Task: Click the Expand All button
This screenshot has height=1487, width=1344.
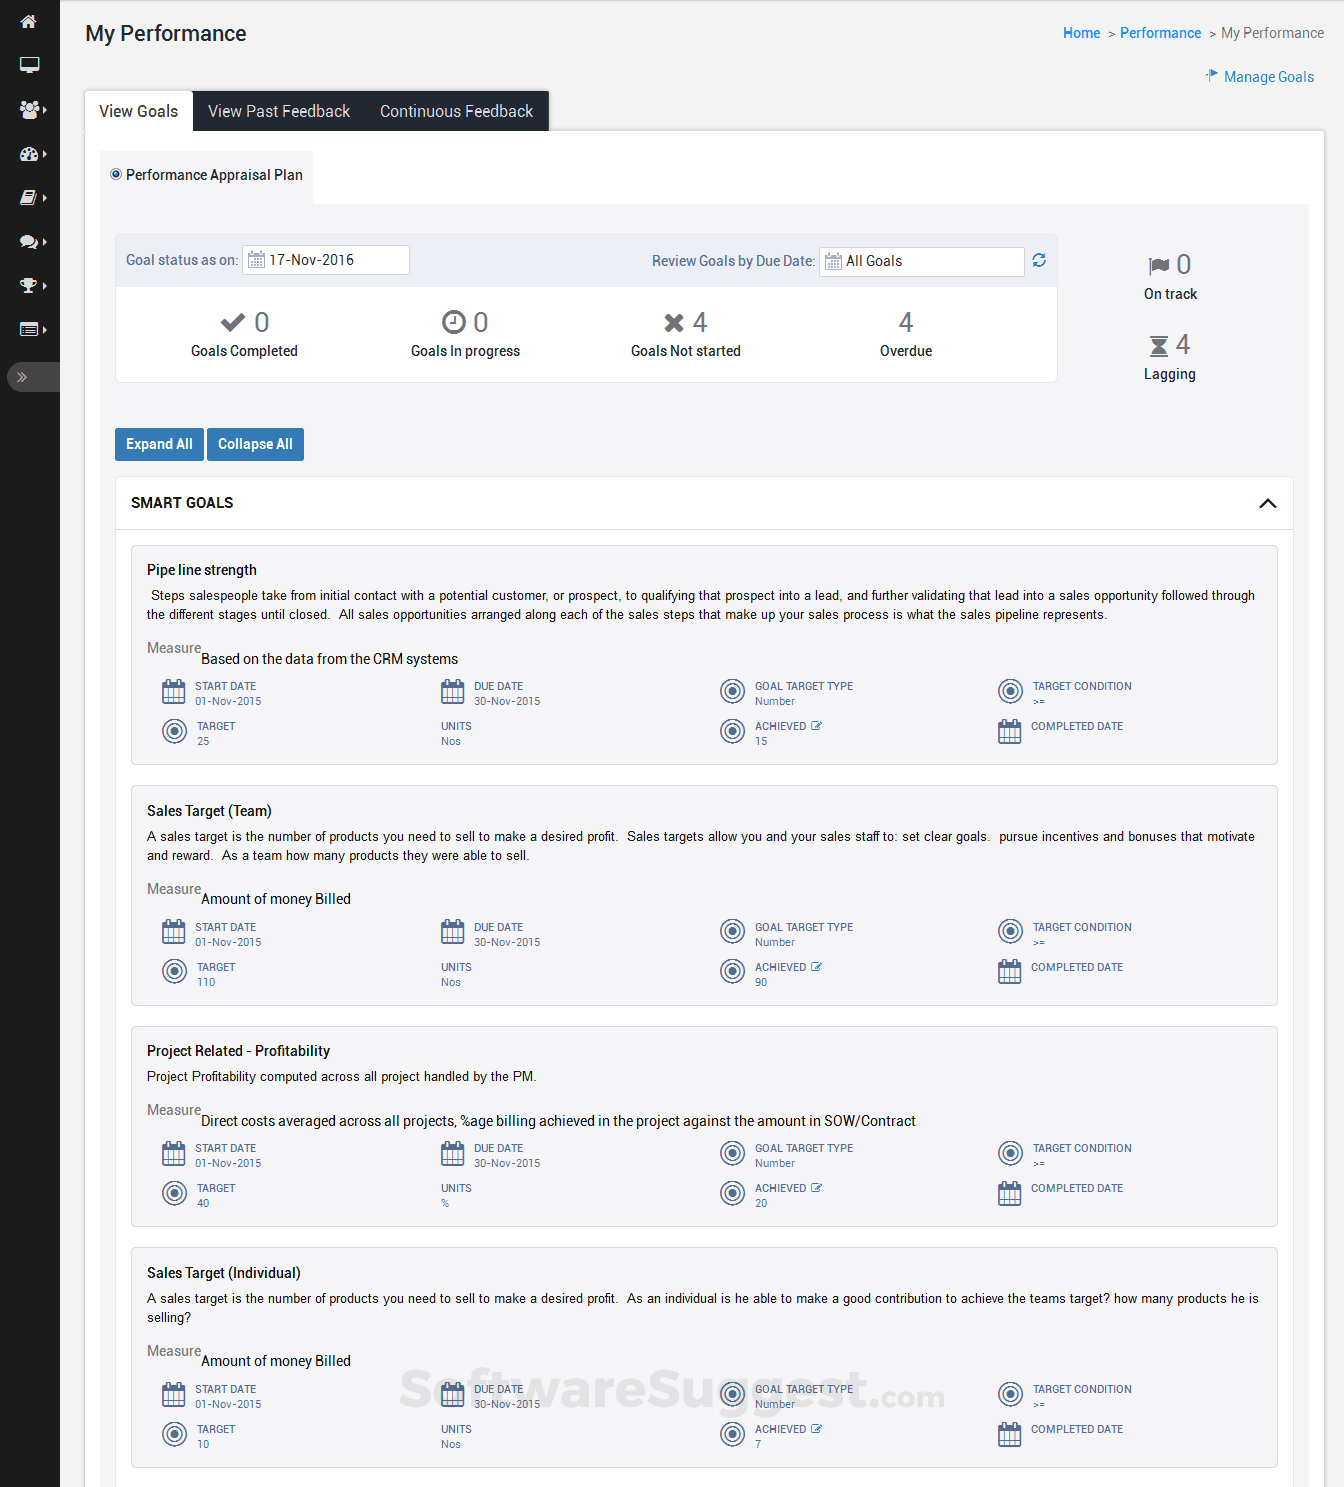Action: click(x=159, y=444)
